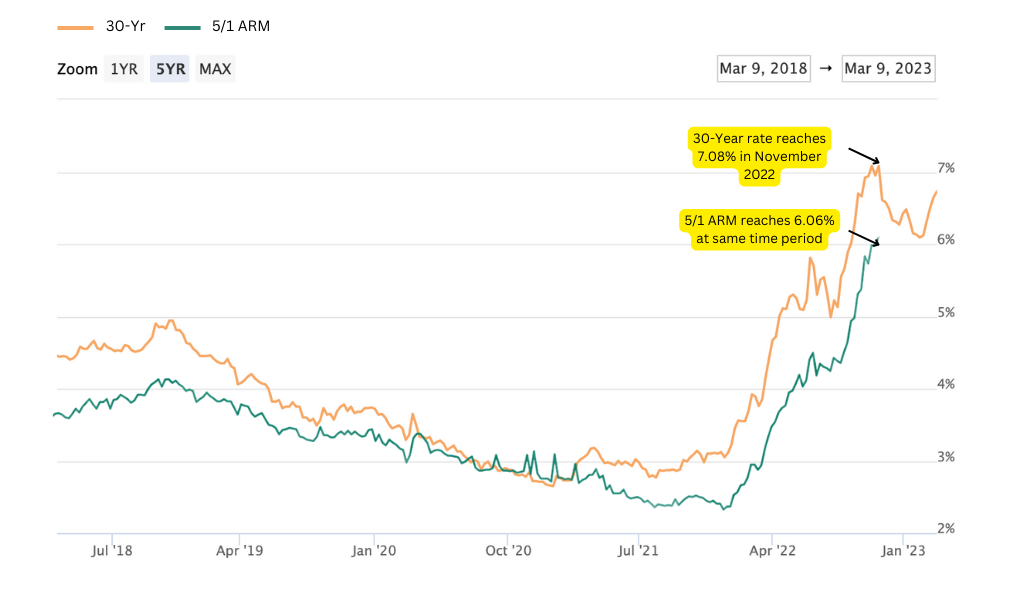Click the Jul '18 x-axis label
This screenshot has width=1020, height=595.
[x=111, y=549]
